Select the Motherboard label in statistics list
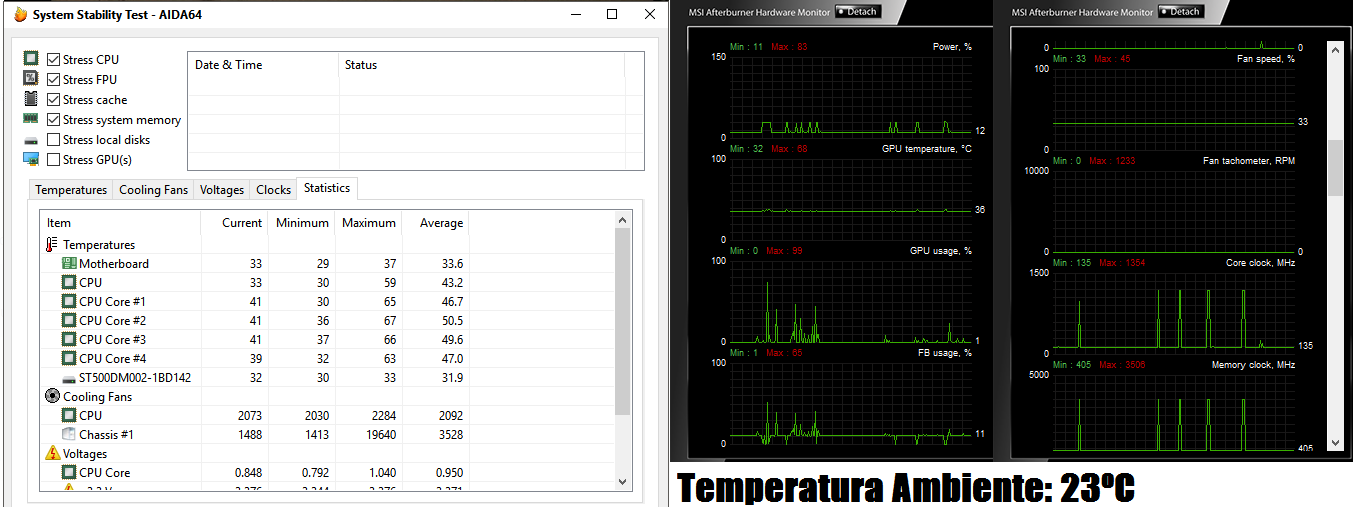This screenshot has width=1355, height=507. (x=114, y=264)
